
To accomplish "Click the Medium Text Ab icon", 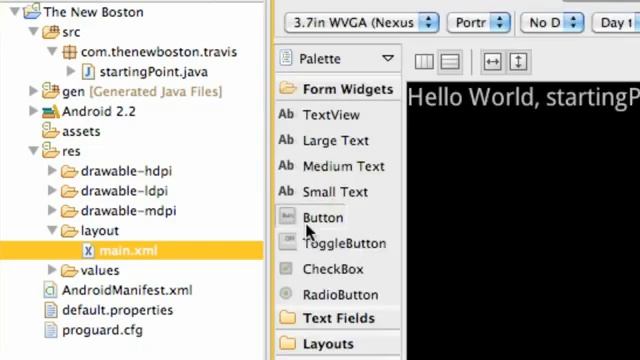I will click(286, 165).
